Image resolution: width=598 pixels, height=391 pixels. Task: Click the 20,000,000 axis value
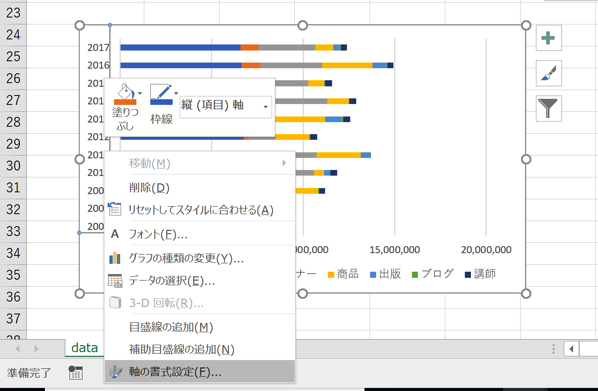pos(486,250)
